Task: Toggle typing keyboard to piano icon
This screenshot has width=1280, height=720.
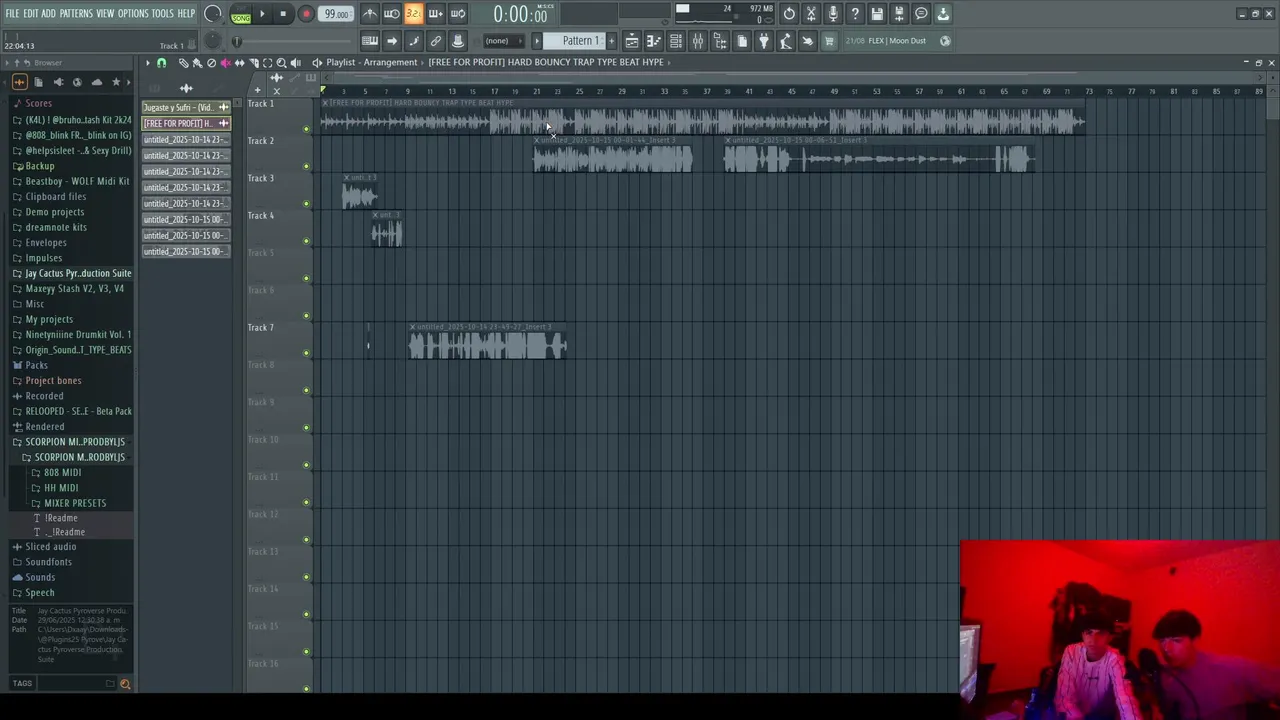Action: click(x=369, y=41)
